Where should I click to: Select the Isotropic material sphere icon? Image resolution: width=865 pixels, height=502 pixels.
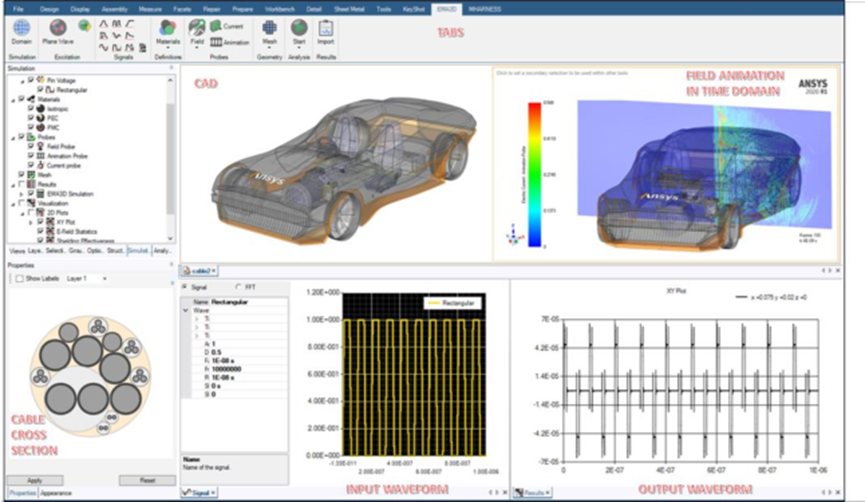40,109
